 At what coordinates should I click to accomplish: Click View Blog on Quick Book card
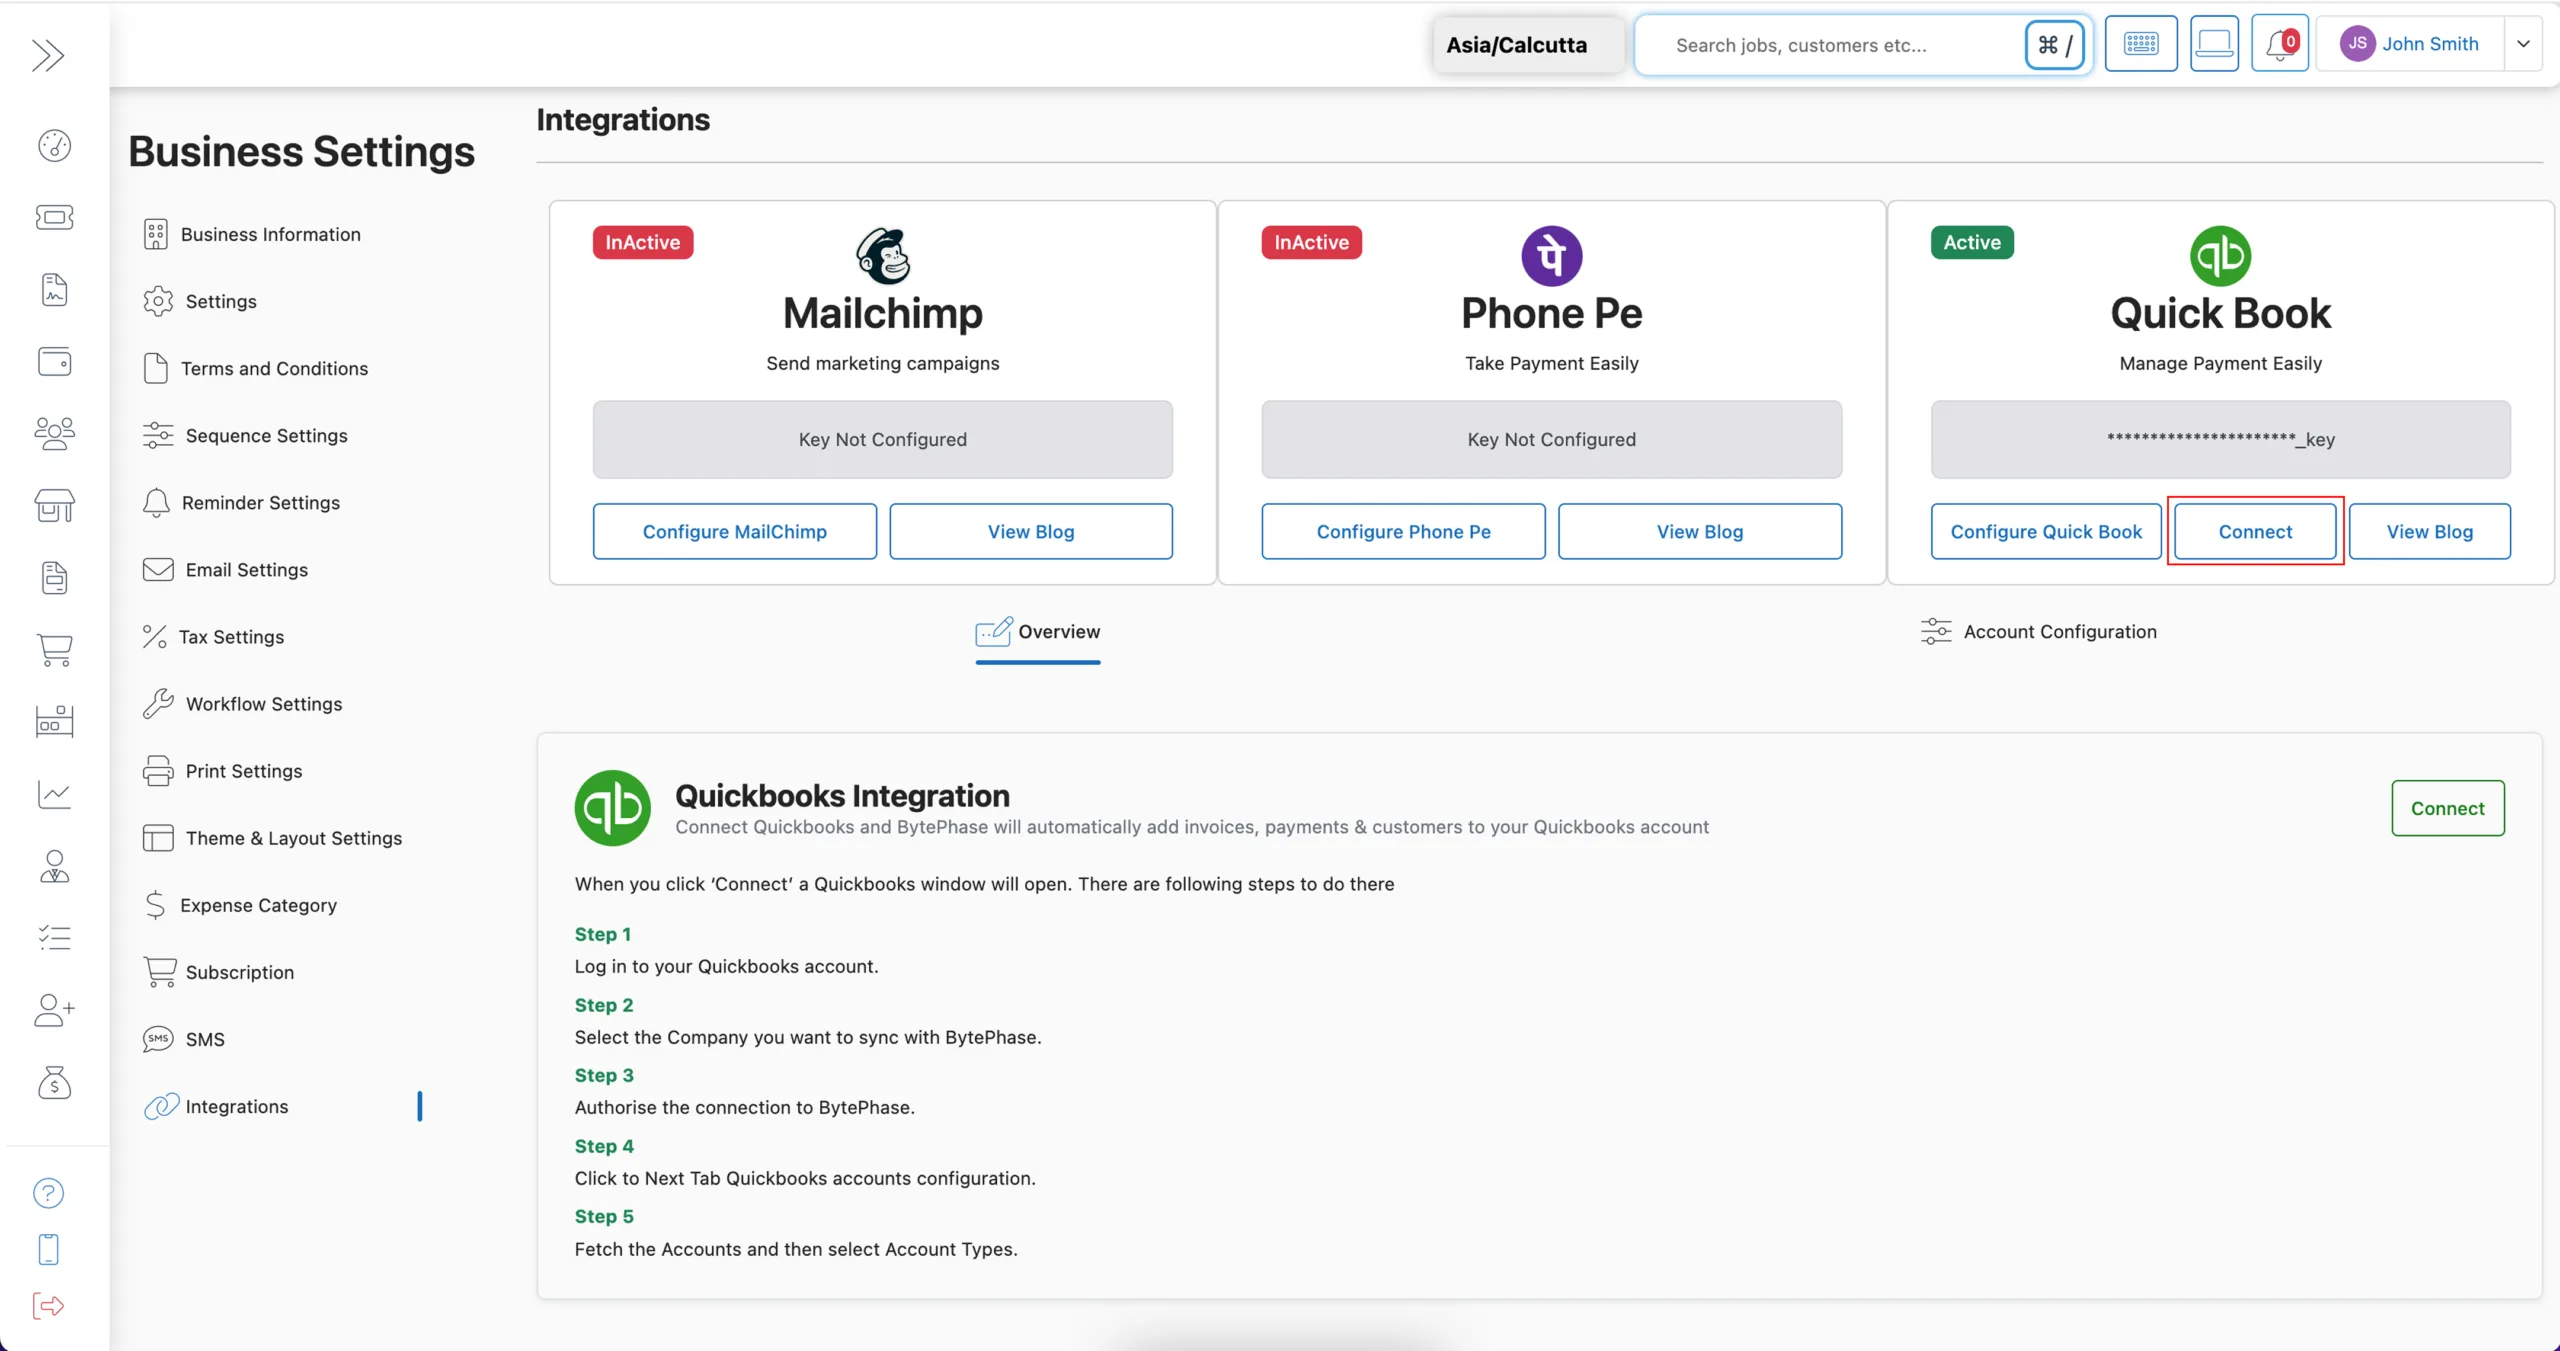(x=2430, y=531)
